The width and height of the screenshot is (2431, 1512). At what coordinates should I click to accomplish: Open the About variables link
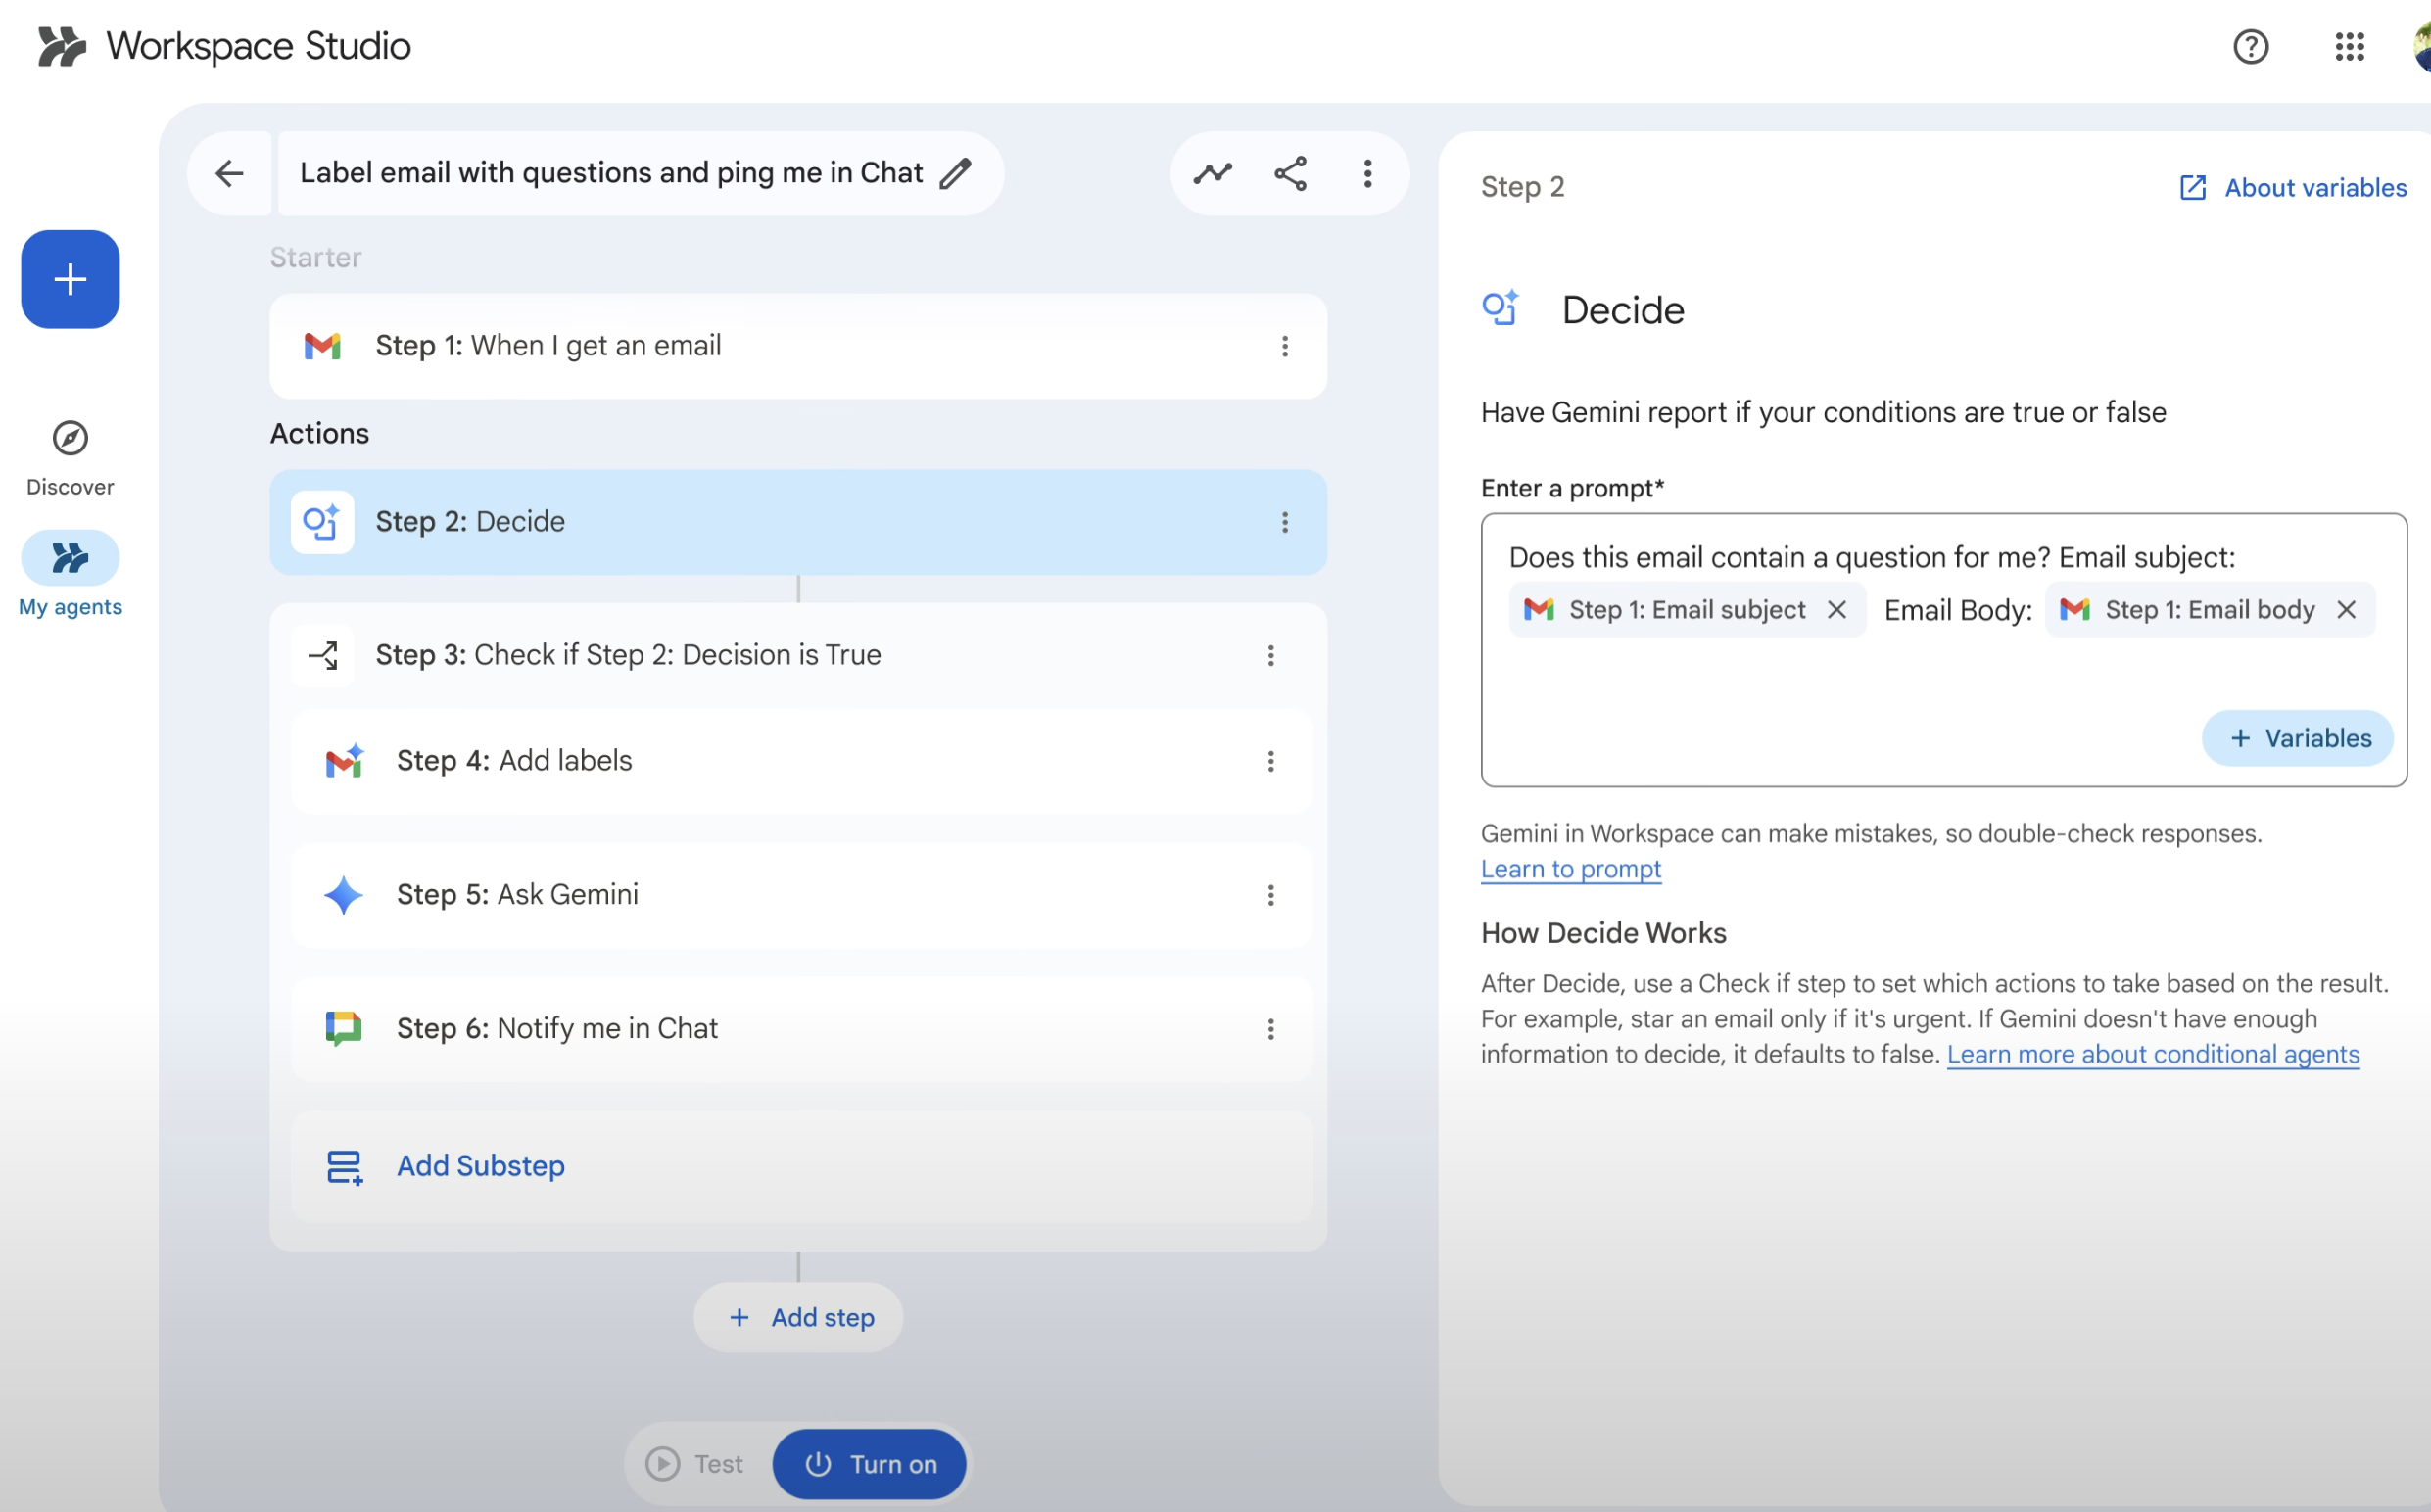click(x=2293, y=188)
